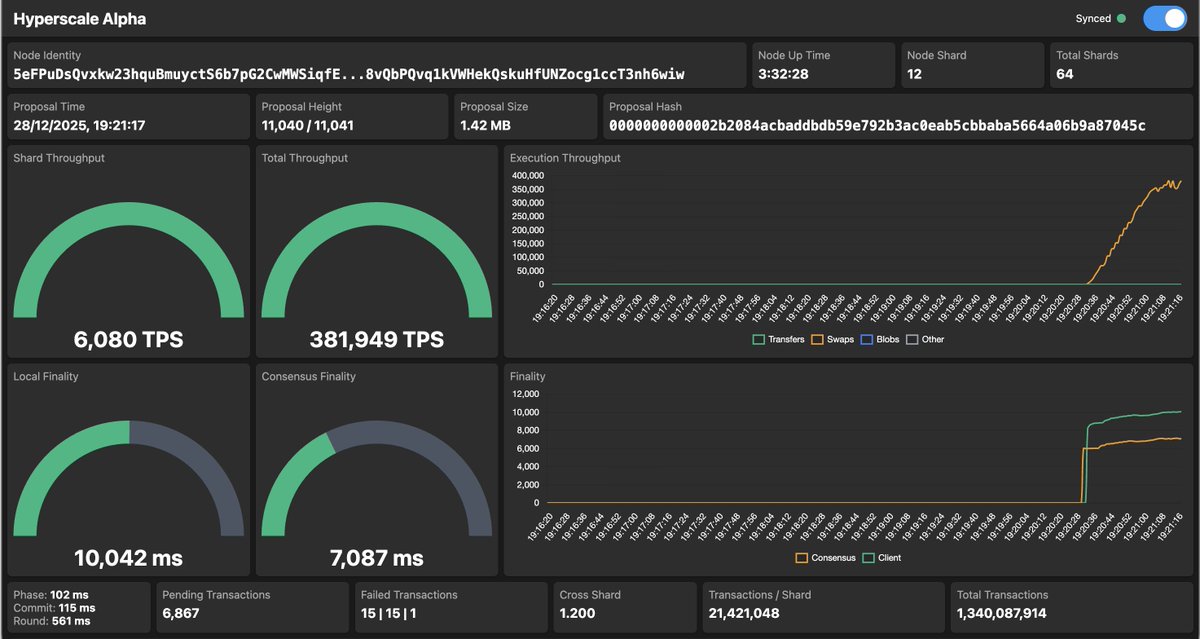Click the Execution Throughput chart title
1200x639 pixels.
pyautogui.click(x=565, y=158)
